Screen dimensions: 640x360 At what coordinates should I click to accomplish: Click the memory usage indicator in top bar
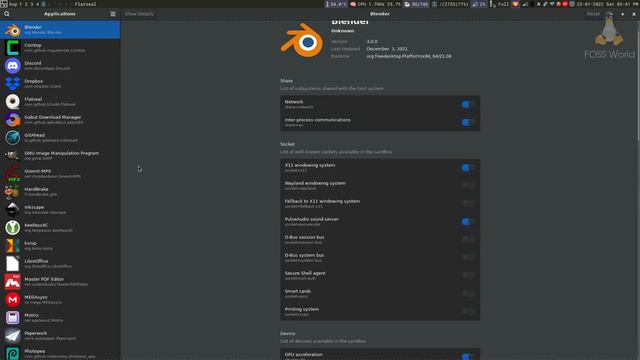click(x=417, y=4)
